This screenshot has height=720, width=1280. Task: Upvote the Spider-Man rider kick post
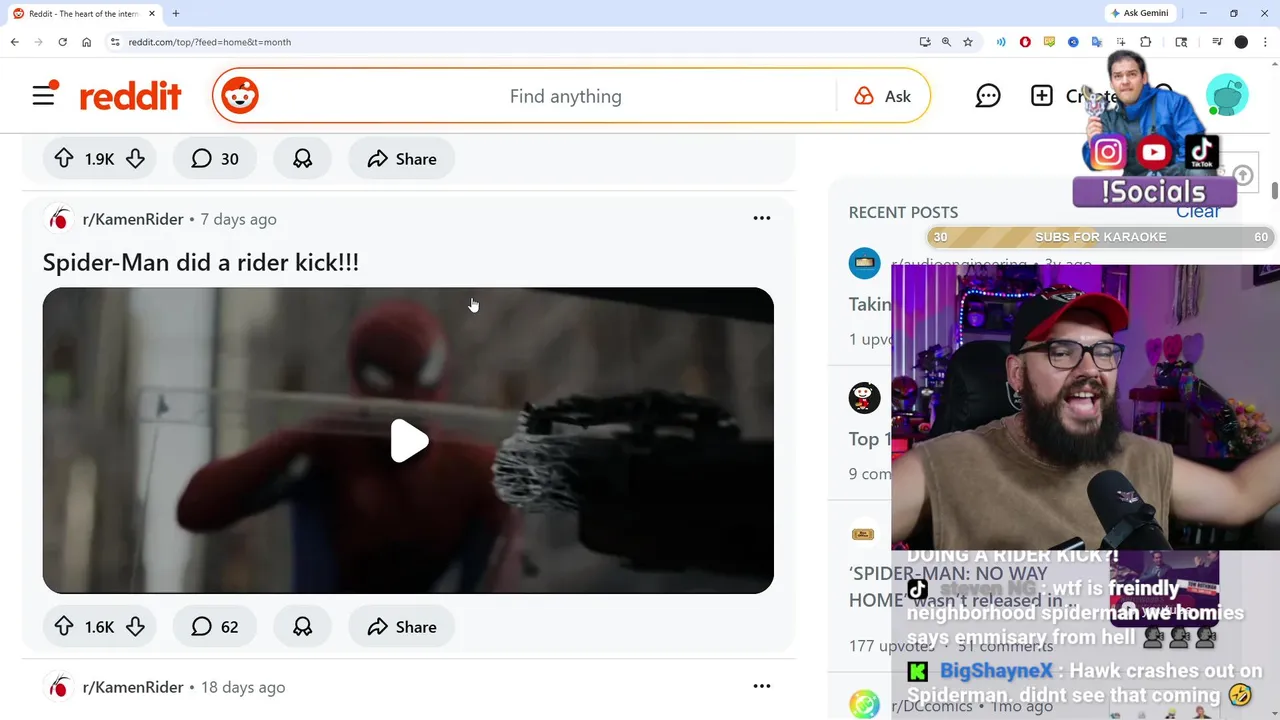pyautogui.click(x=64, y=627)
